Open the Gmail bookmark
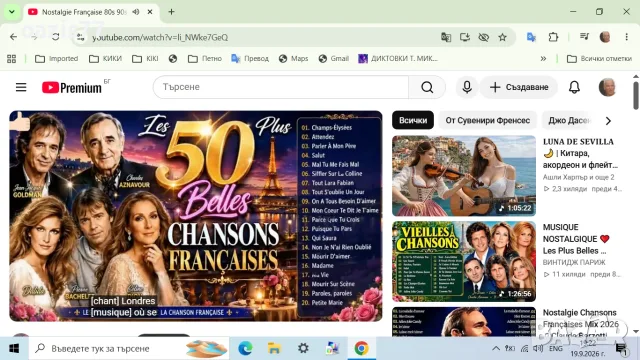640x360 pixels. 333,59
